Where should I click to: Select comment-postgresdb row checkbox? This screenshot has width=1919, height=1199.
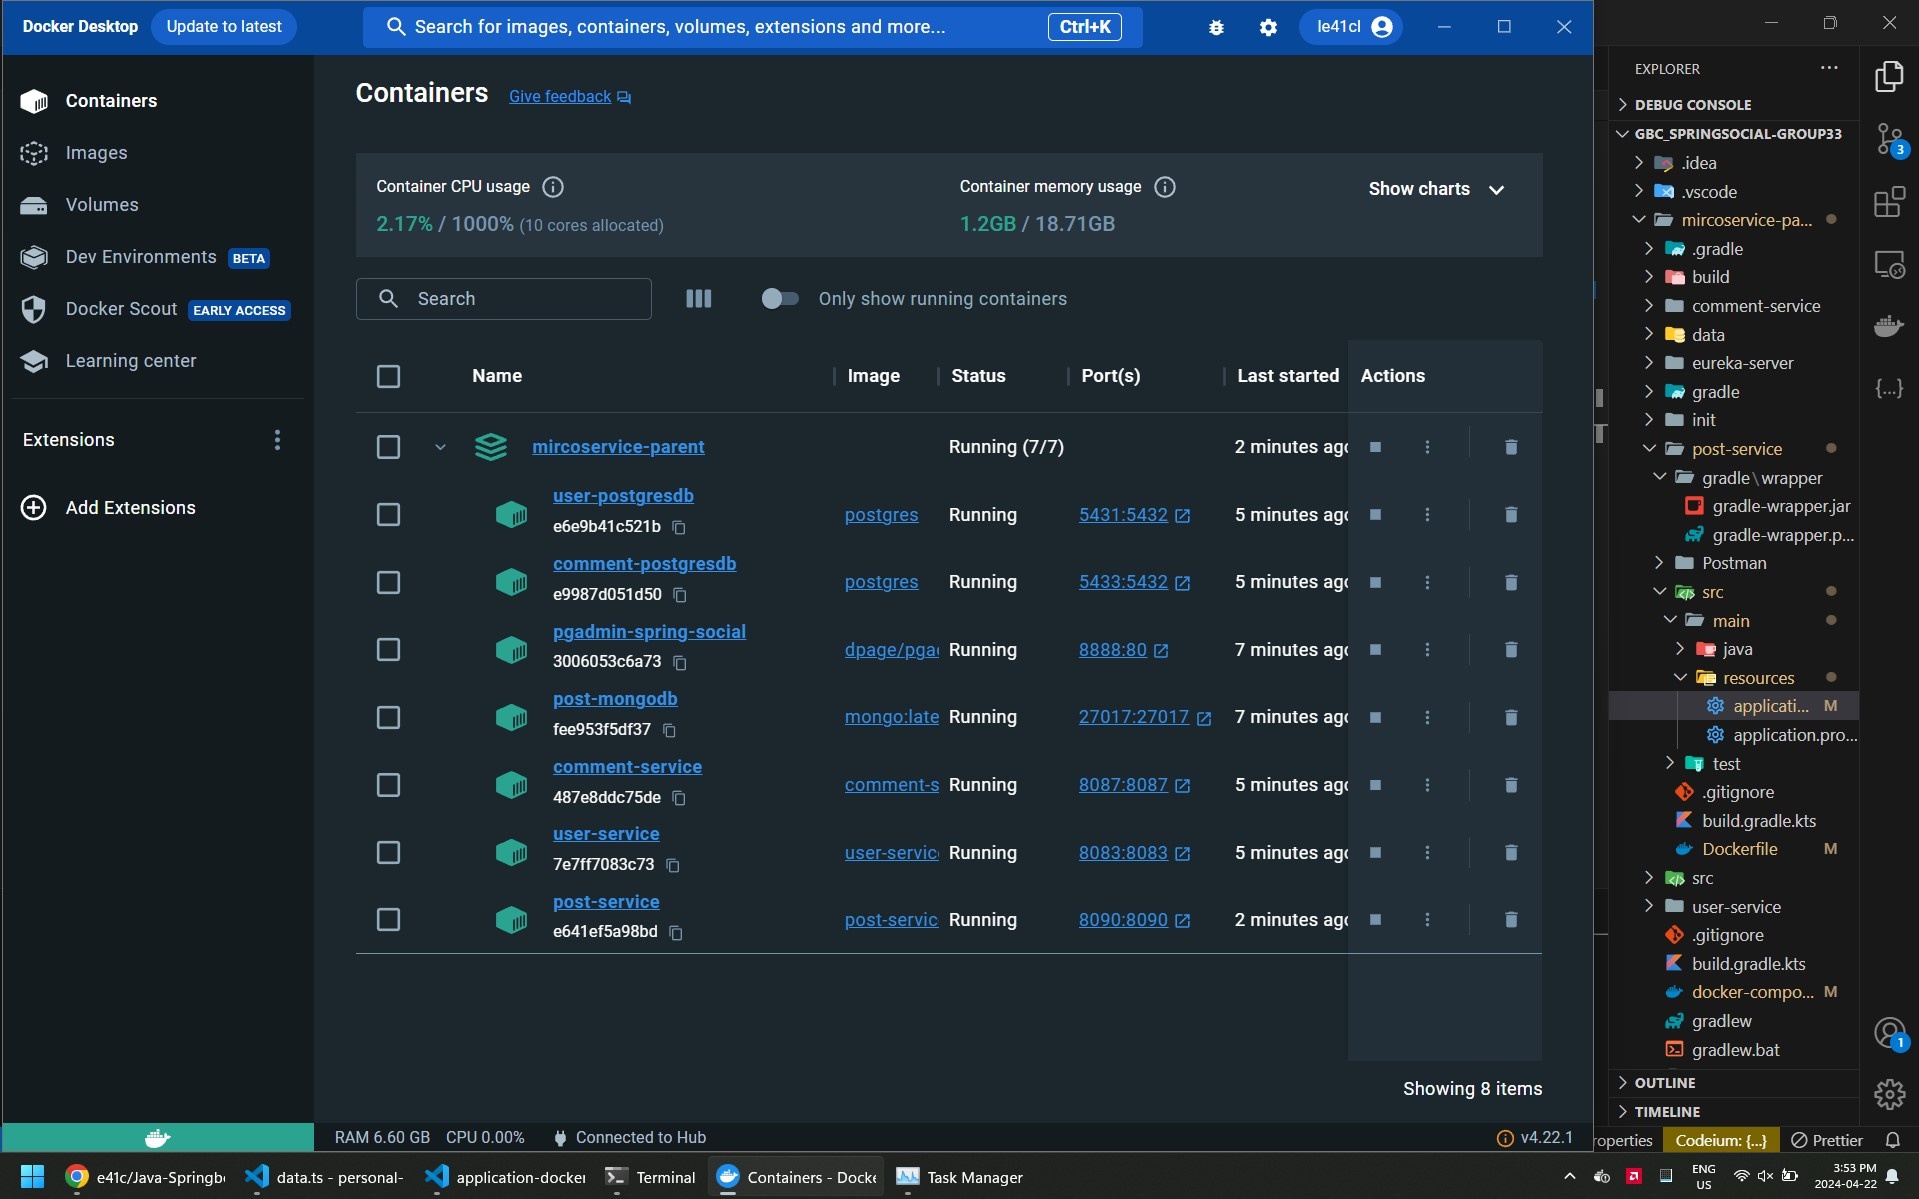(x=388, y=582)
